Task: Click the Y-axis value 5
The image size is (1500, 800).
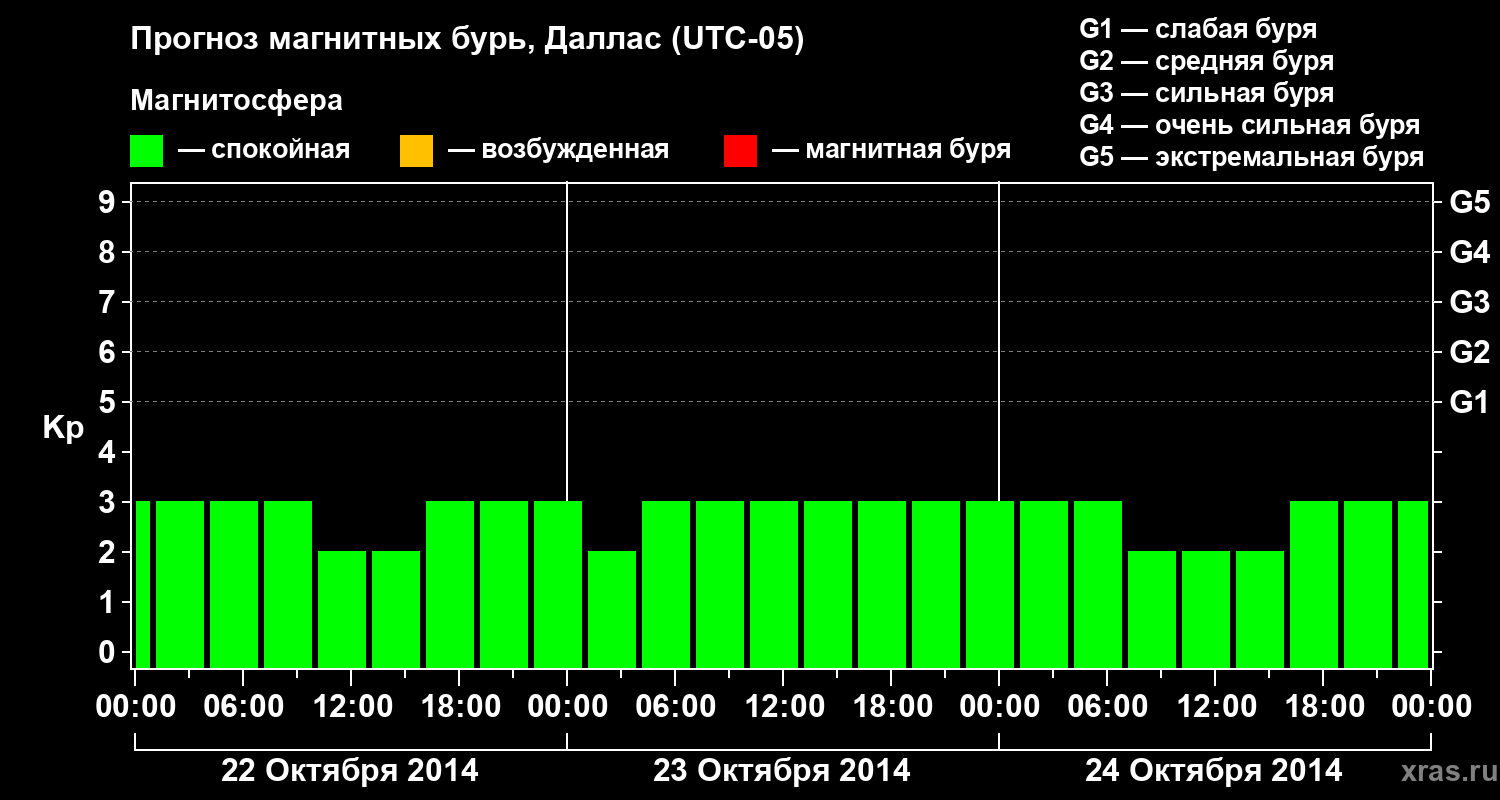Action: click(109, 402)
